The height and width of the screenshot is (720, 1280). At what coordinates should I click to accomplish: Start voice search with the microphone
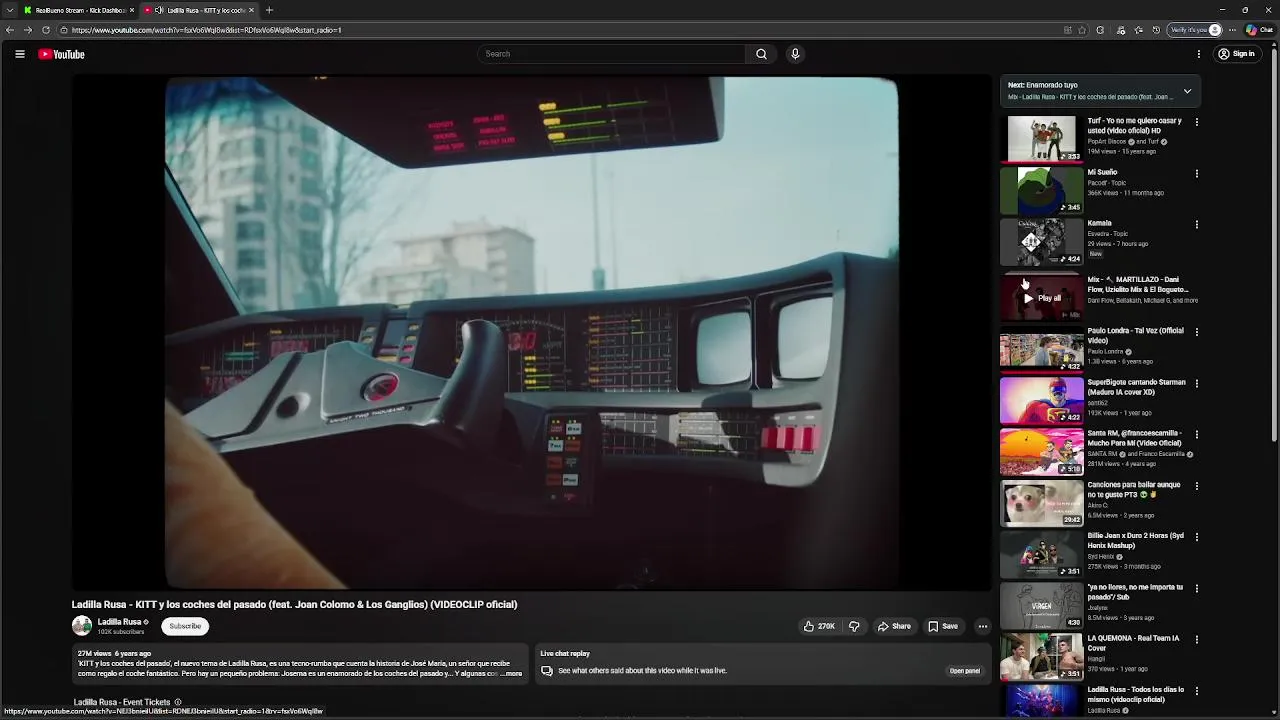coord(795,54)
